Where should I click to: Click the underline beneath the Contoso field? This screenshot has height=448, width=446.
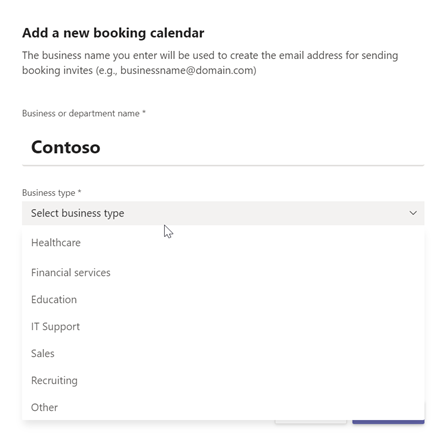pos(223,165)
